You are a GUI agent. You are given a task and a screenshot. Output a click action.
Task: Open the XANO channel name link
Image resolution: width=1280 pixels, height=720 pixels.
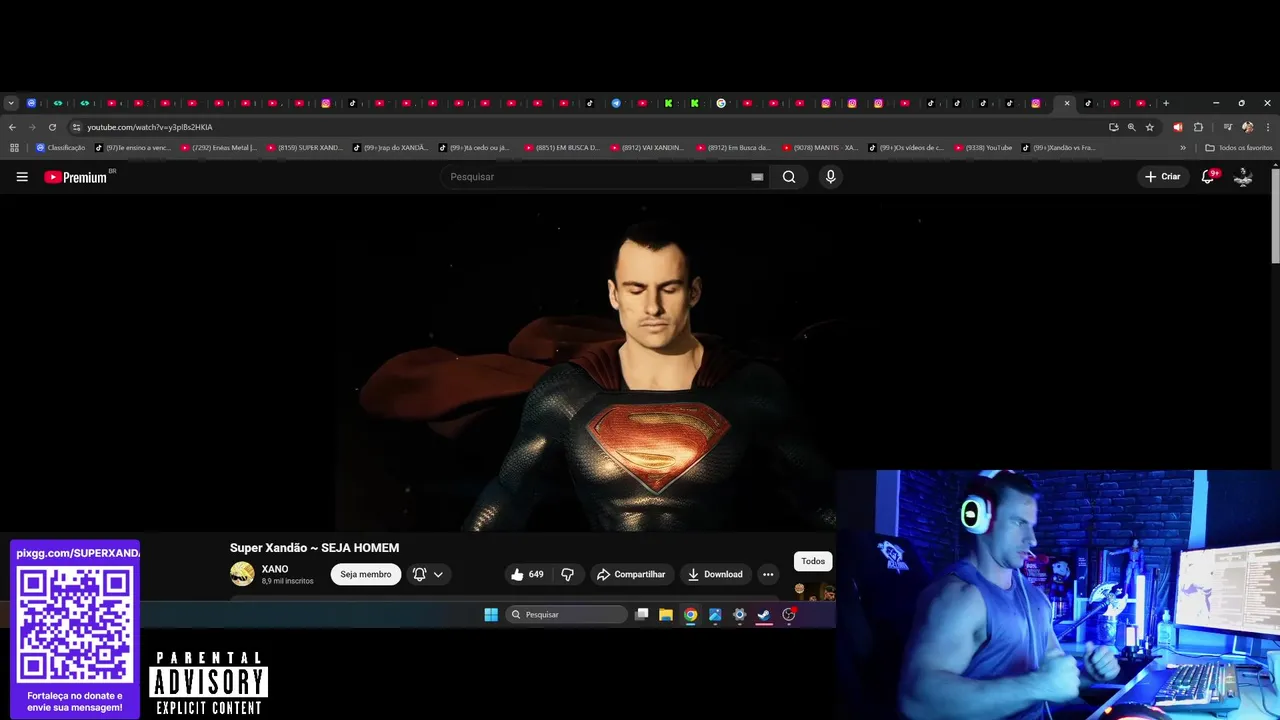275,569
